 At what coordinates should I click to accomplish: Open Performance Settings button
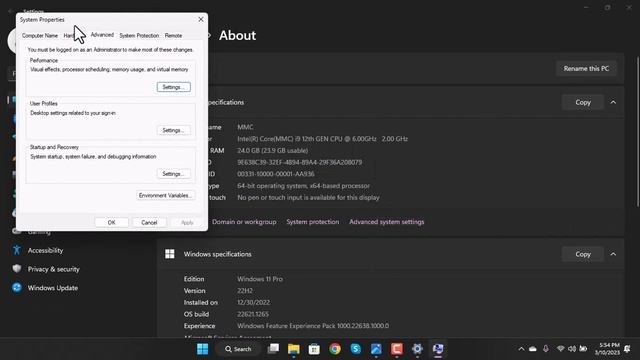tap(173, 87)
